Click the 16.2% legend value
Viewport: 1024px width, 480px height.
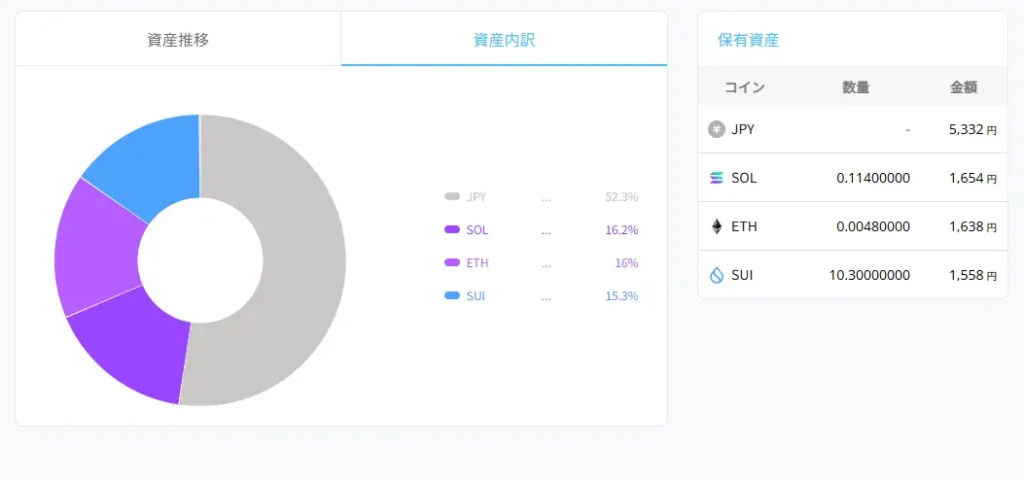tap(622, 230)
